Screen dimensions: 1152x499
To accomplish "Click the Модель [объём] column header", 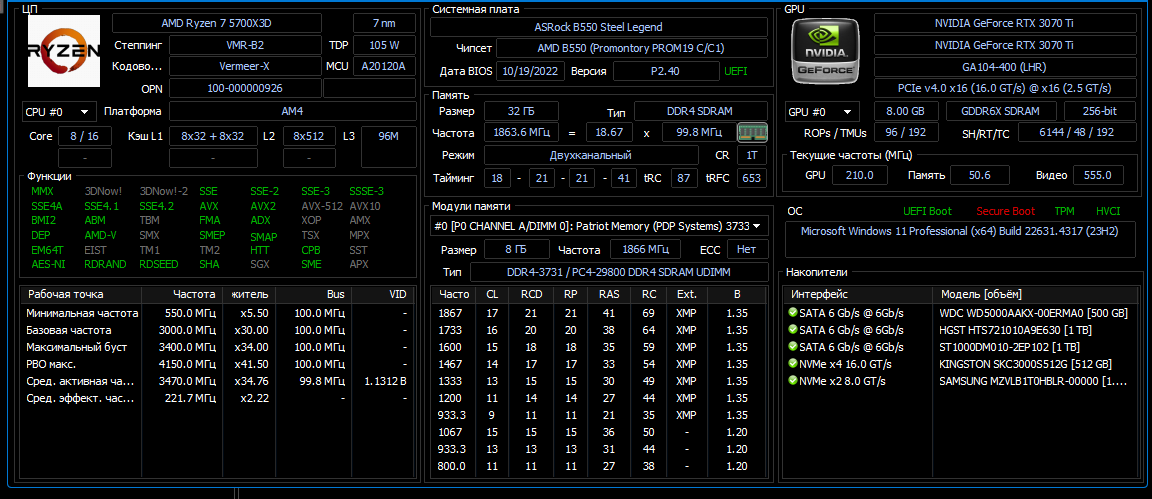I will tap(1034, 295).
